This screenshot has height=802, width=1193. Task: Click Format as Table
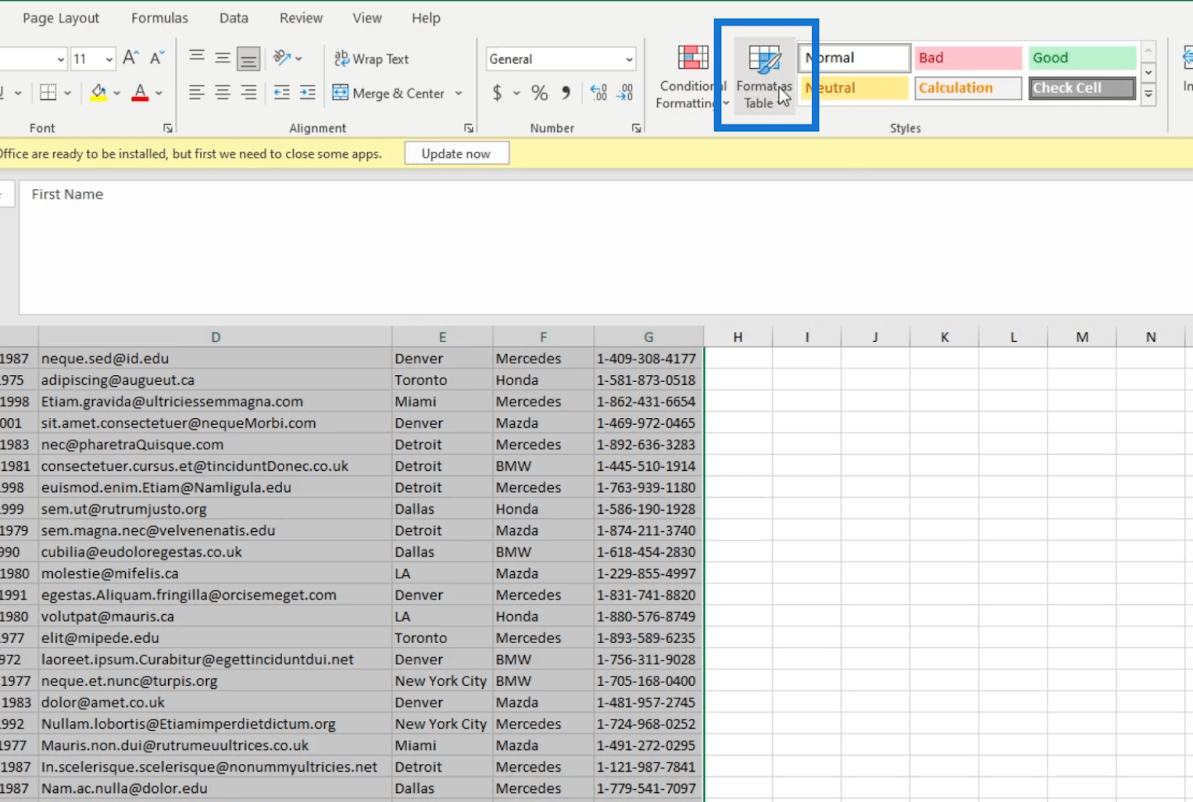point(764,77)
